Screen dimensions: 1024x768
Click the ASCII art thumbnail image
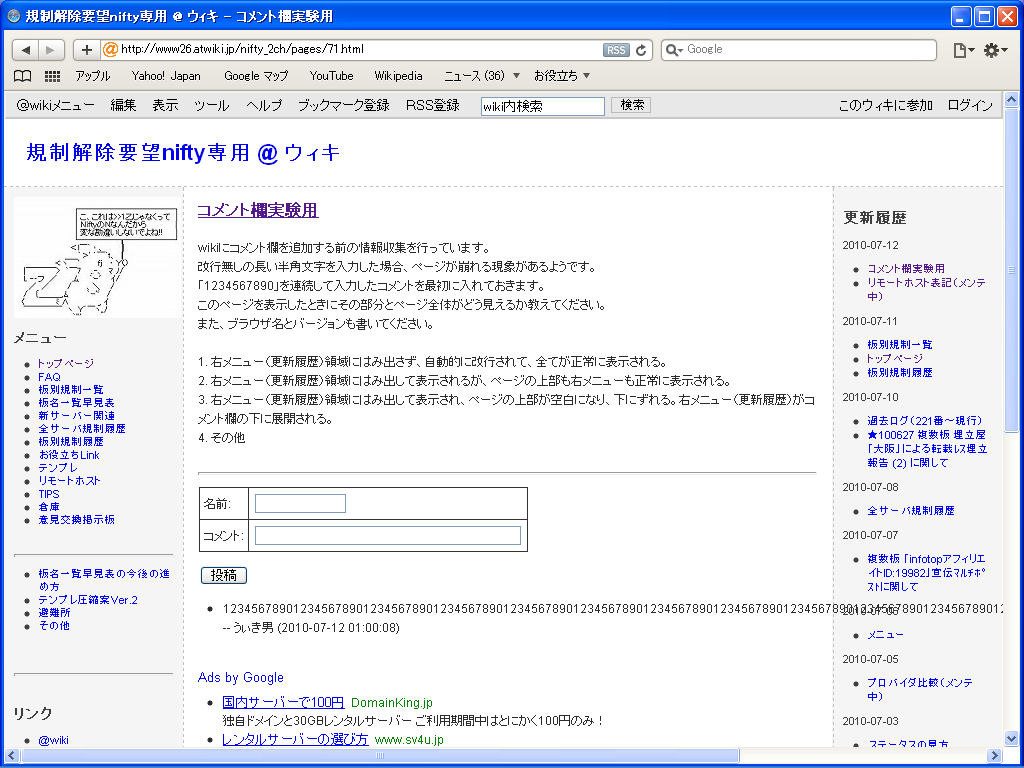(x=97, y=259)
